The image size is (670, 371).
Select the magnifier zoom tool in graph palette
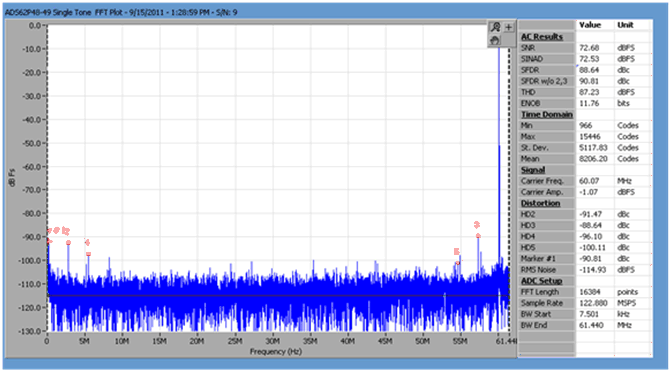click(495, 27)
